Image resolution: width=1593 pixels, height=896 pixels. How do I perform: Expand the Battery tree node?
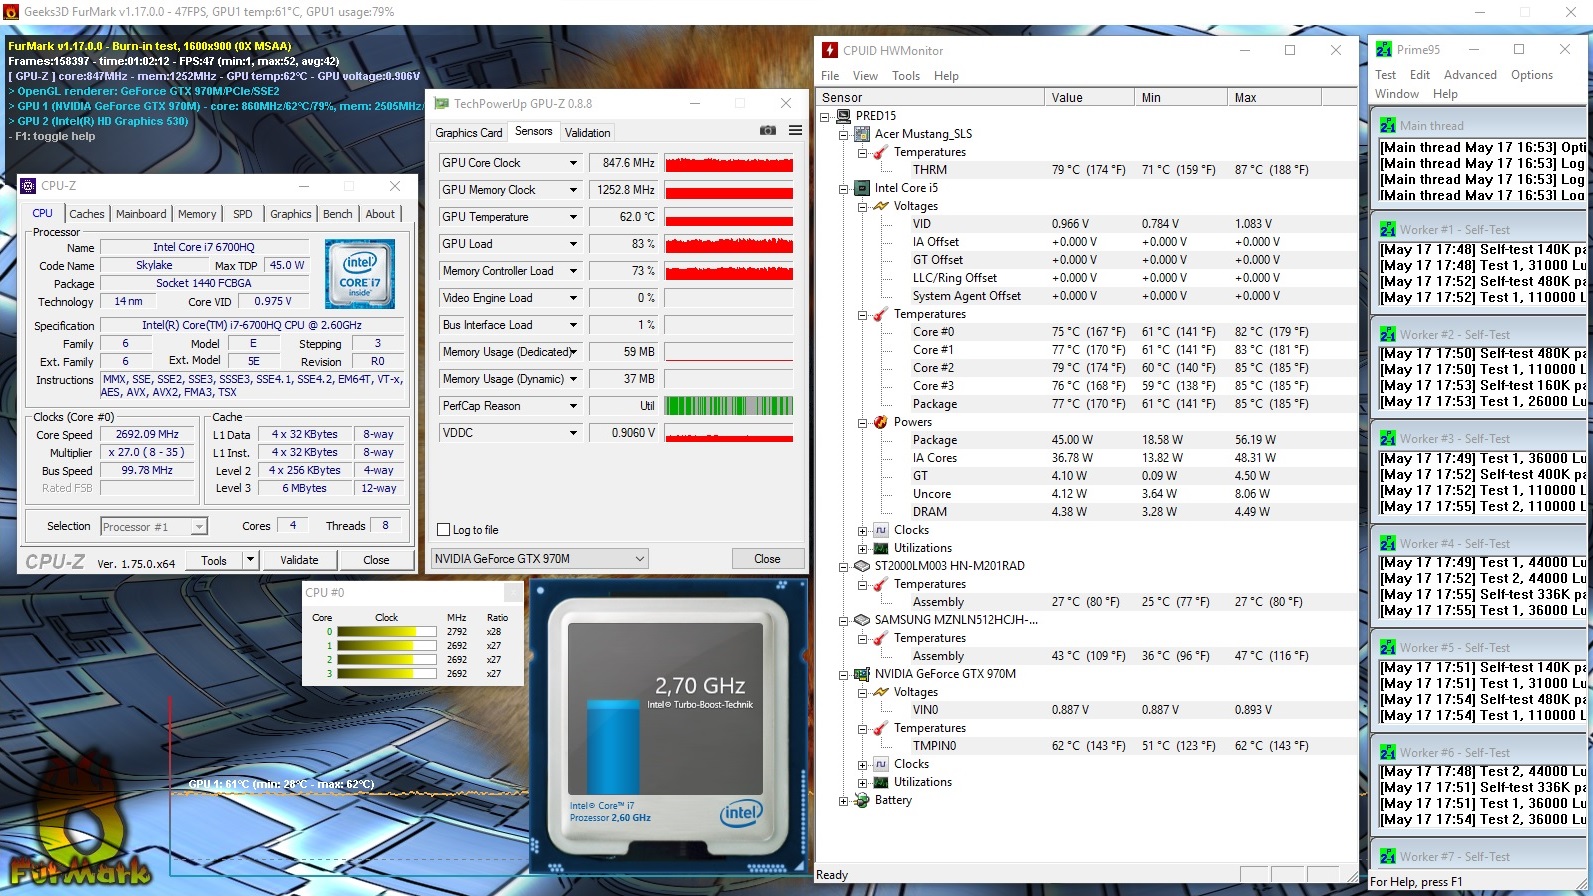click(844, 800)
